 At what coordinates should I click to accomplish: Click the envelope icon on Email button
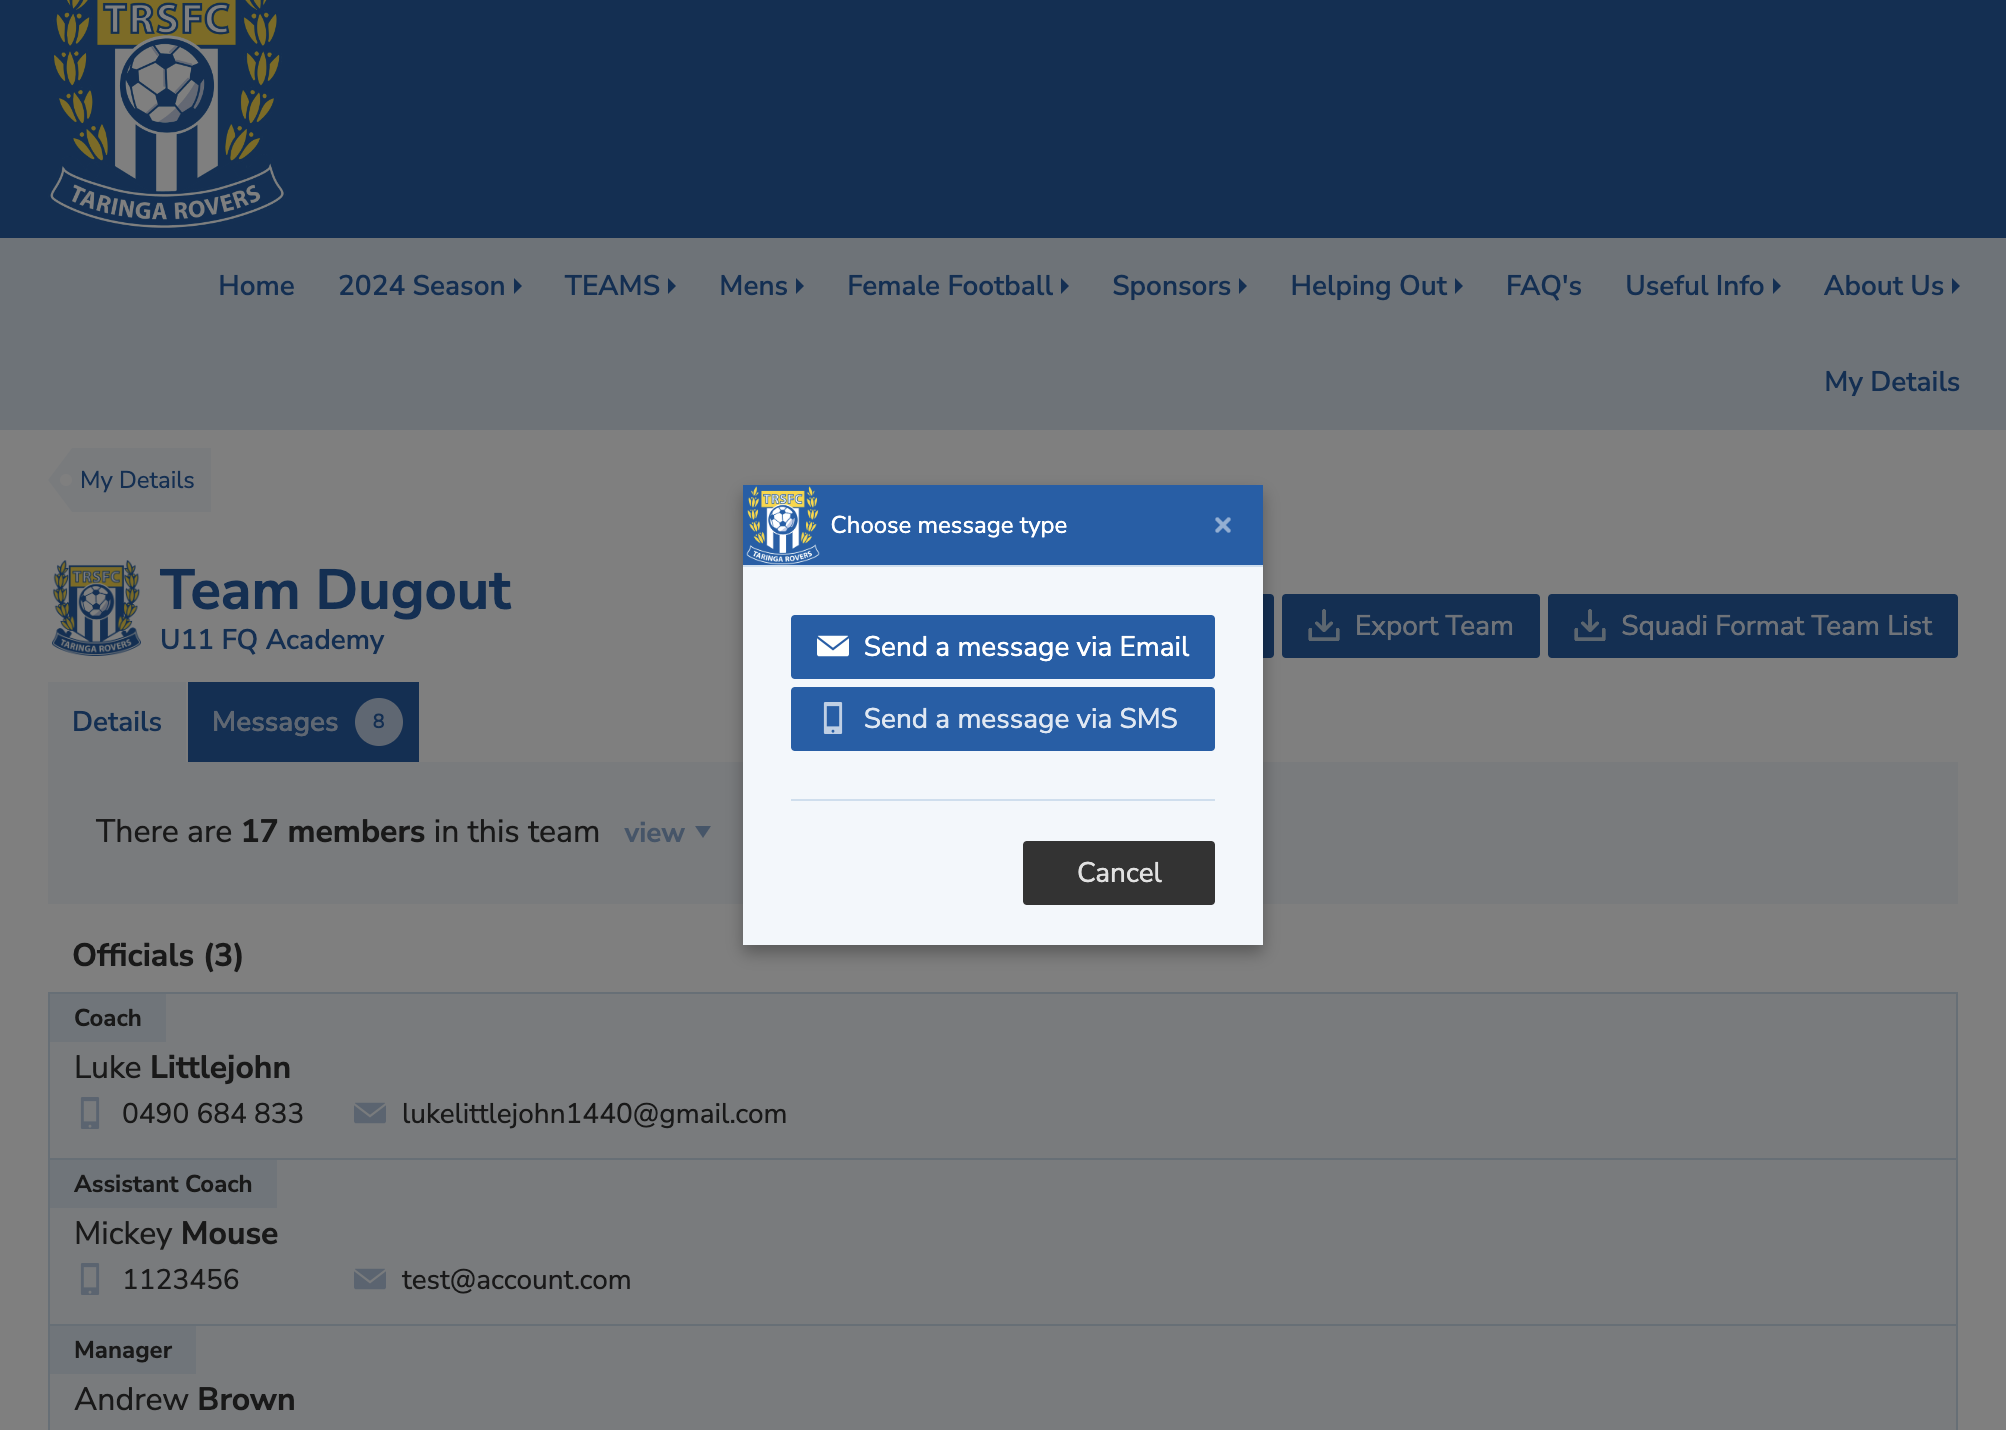point(833,647)
